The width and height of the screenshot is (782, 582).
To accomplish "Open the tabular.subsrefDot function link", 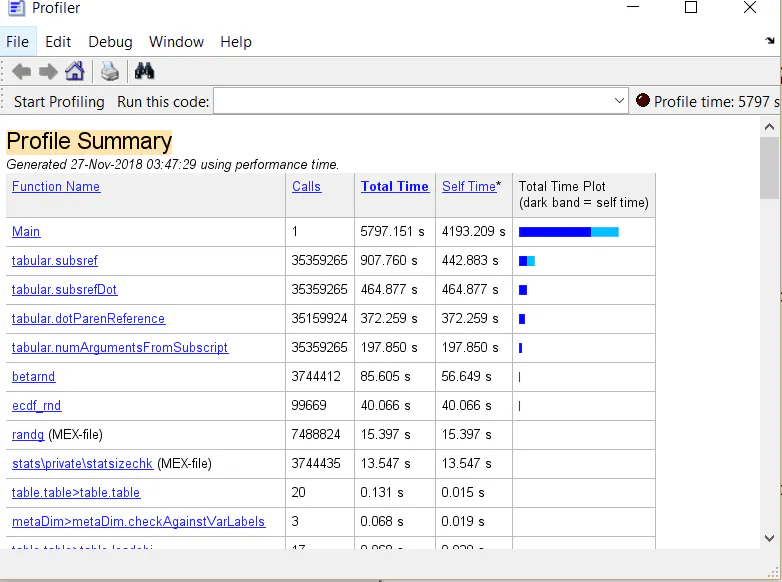I will [64, 289].
